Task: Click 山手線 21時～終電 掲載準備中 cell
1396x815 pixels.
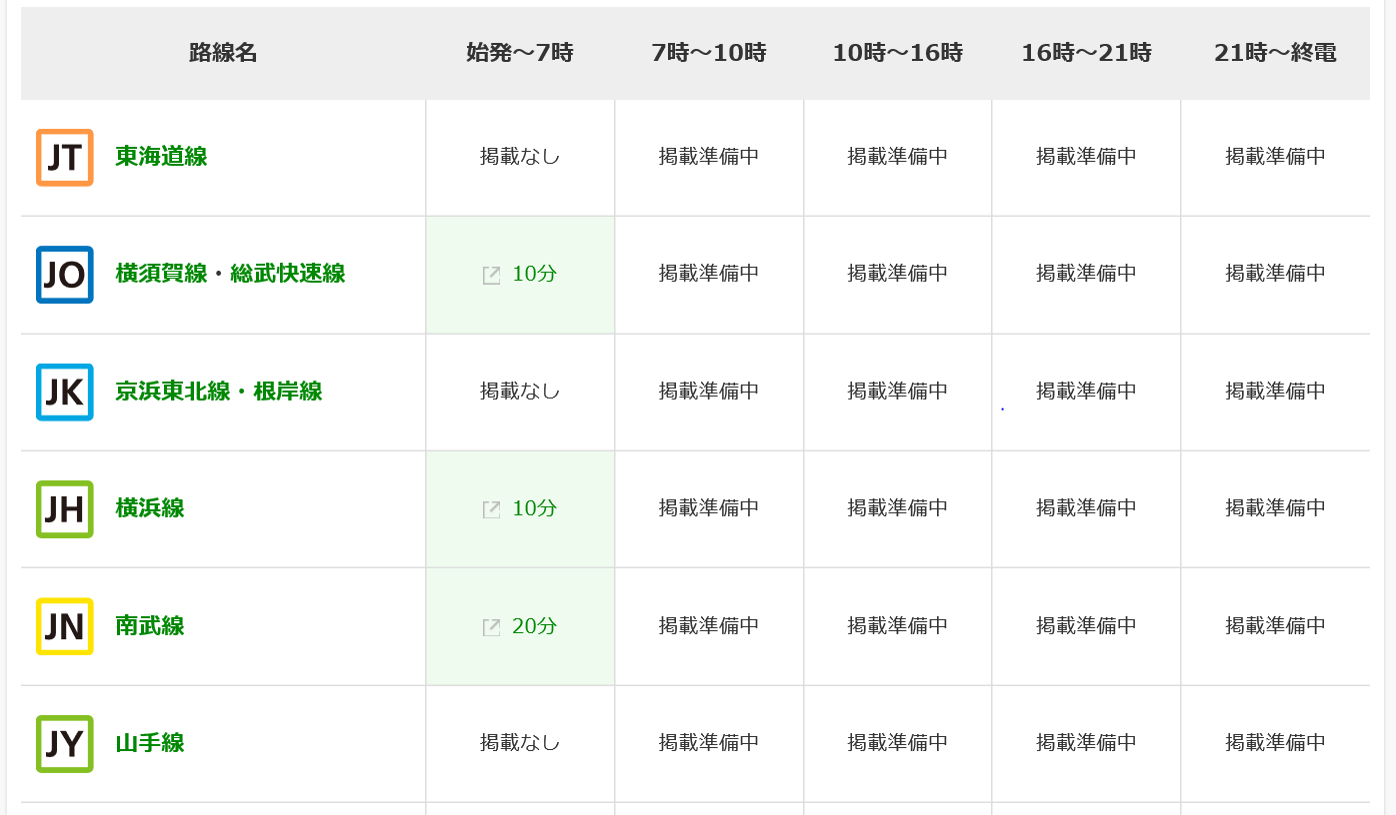Action: click(1276, 743)
